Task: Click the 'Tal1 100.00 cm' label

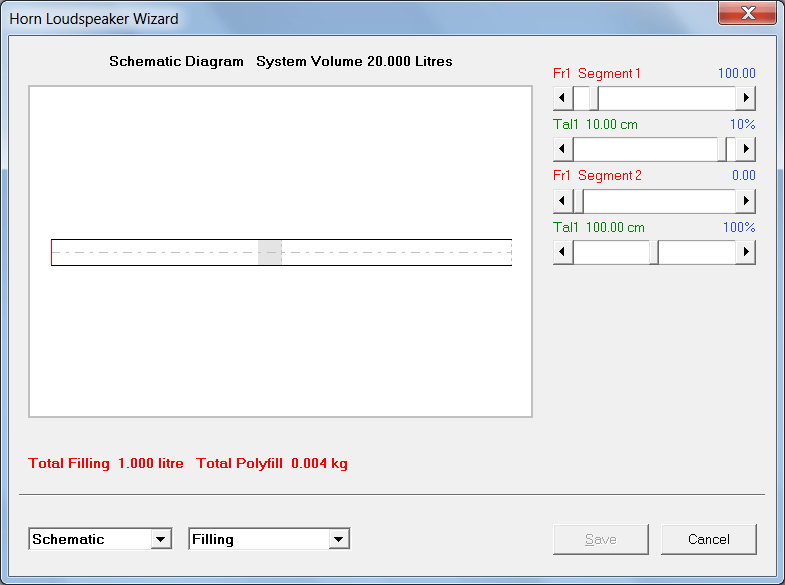Action: [x=599, y=227]
